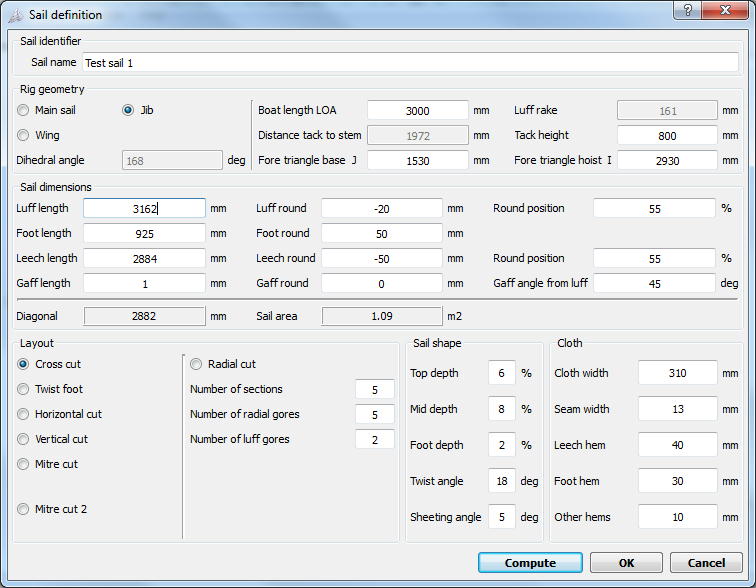Click the Luff length input box
Viewport: 756px width, 588px height.
(144, 208)
